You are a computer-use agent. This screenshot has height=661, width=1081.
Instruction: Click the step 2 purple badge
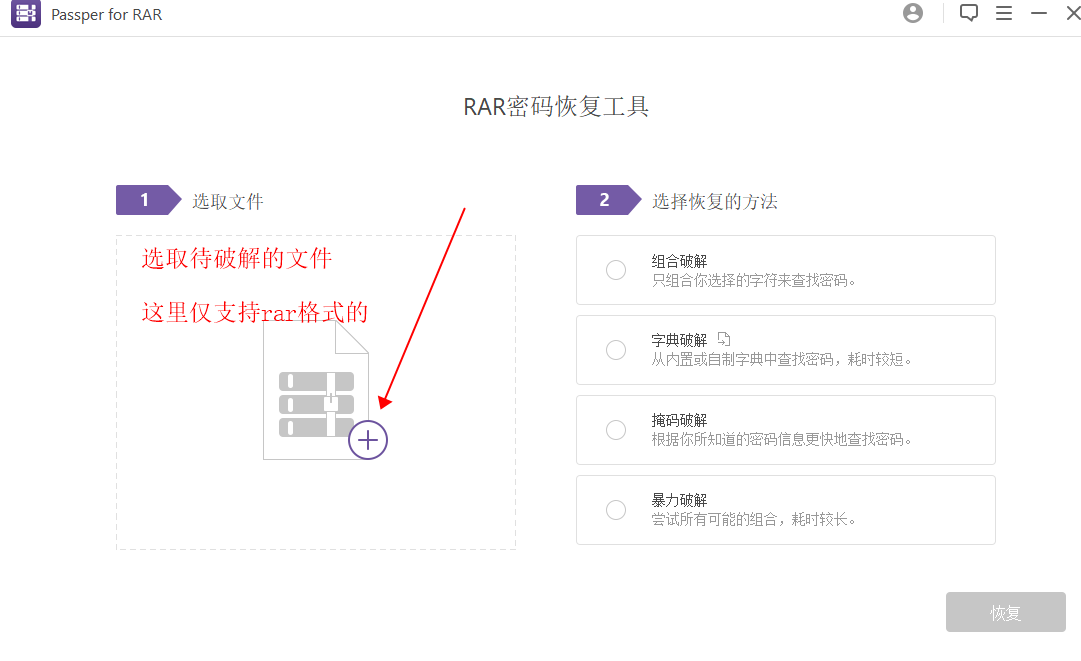tap(606, 200)
